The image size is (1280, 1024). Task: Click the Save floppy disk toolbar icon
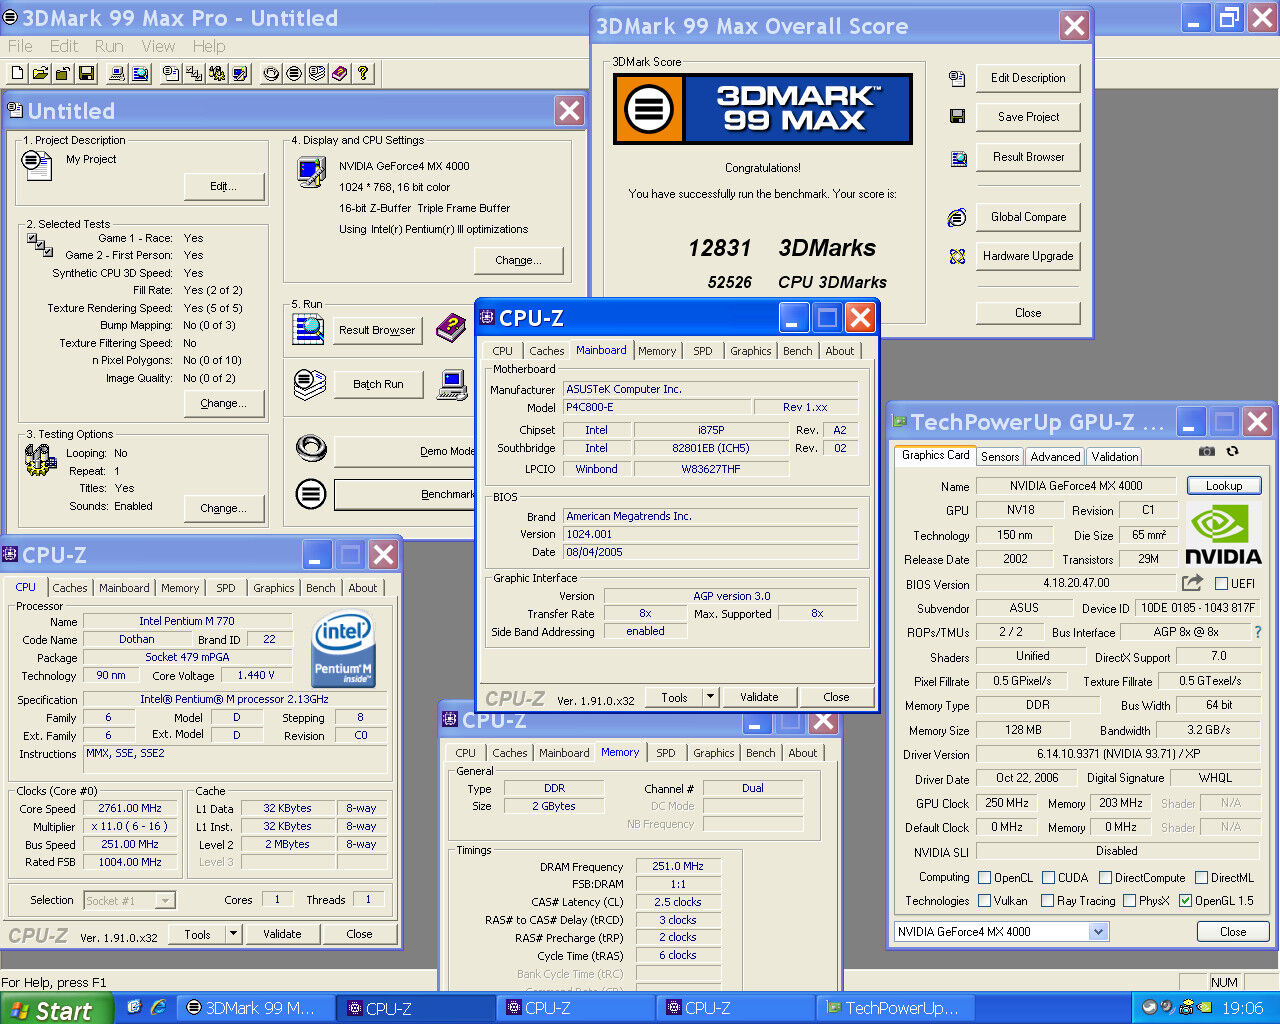coord(86,73)
